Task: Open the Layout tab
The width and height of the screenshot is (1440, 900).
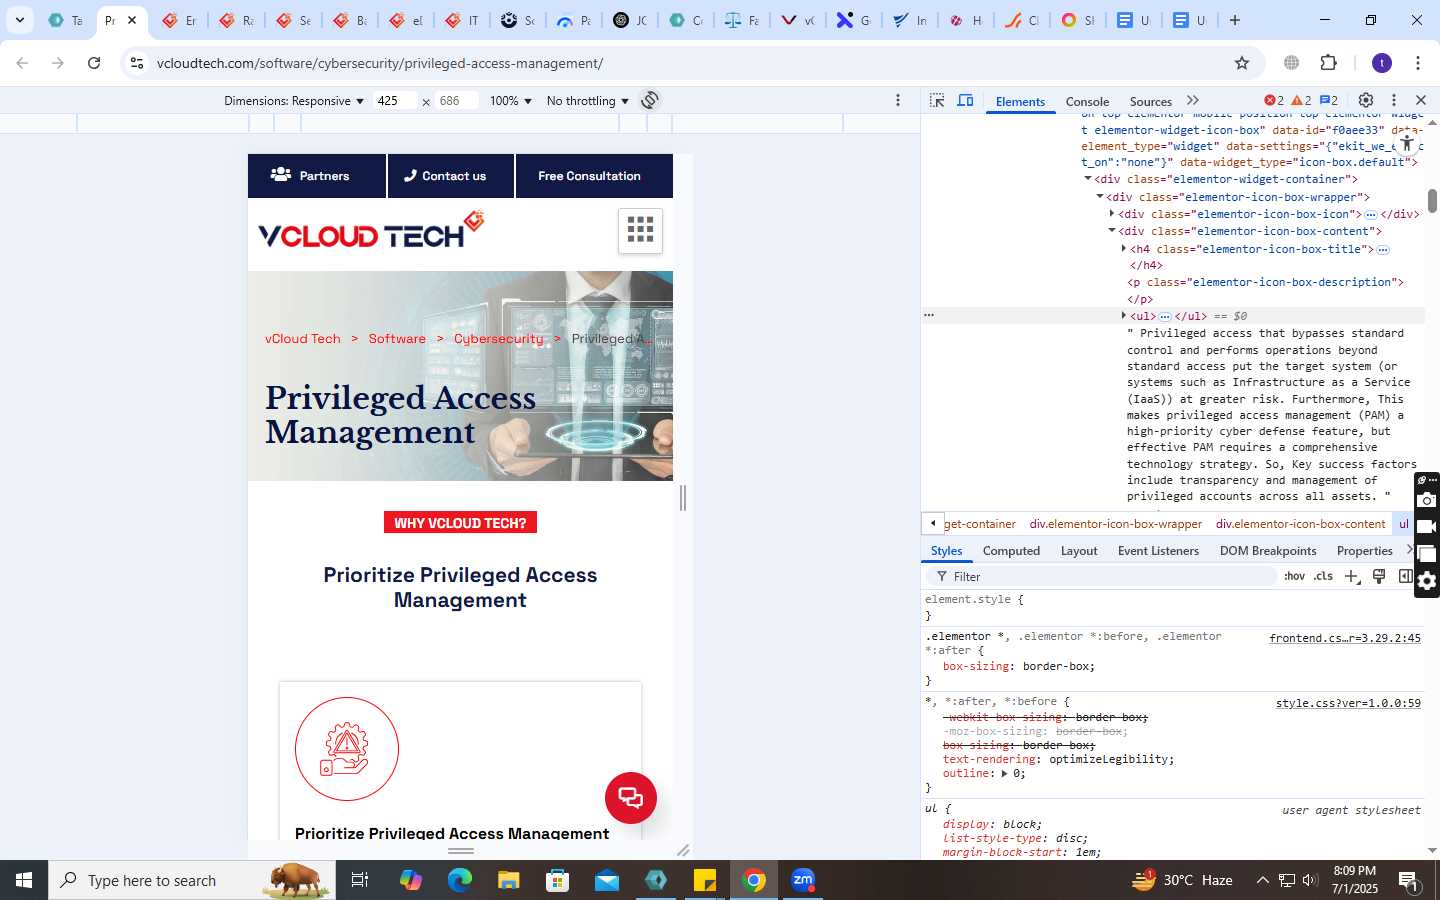Action: click(x=1079, y=551)
